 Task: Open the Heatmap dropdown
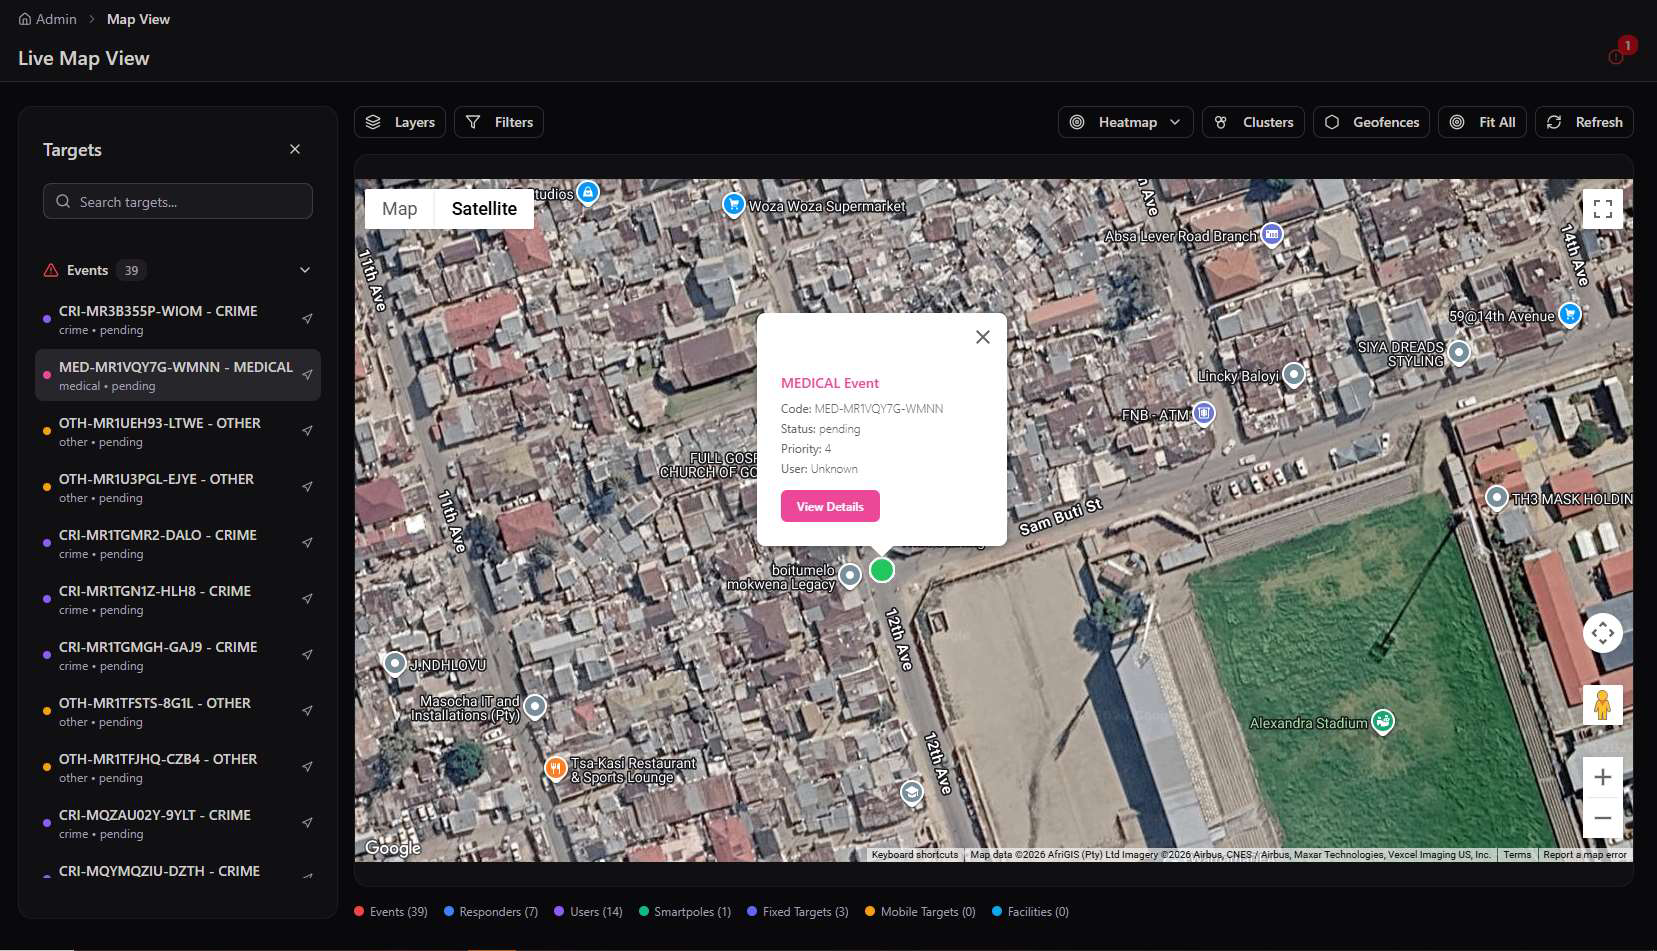point(1125,122)
